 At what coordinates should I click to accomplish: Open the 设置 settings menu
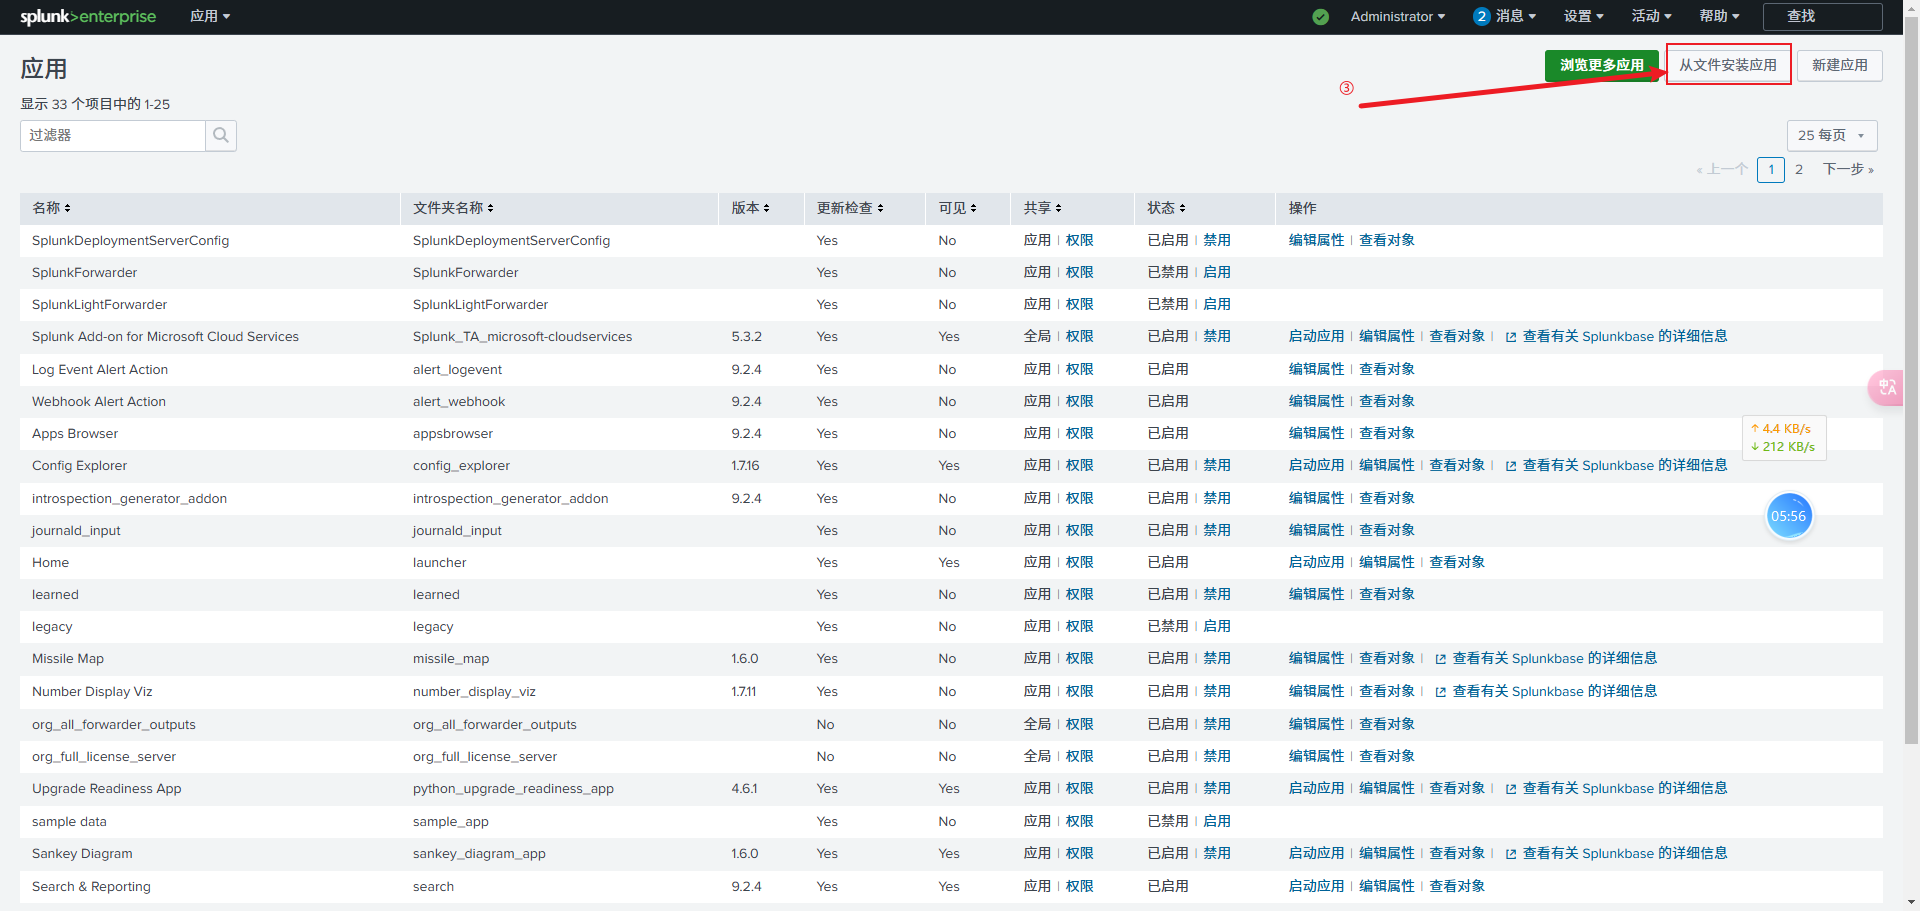[1583, 17]
